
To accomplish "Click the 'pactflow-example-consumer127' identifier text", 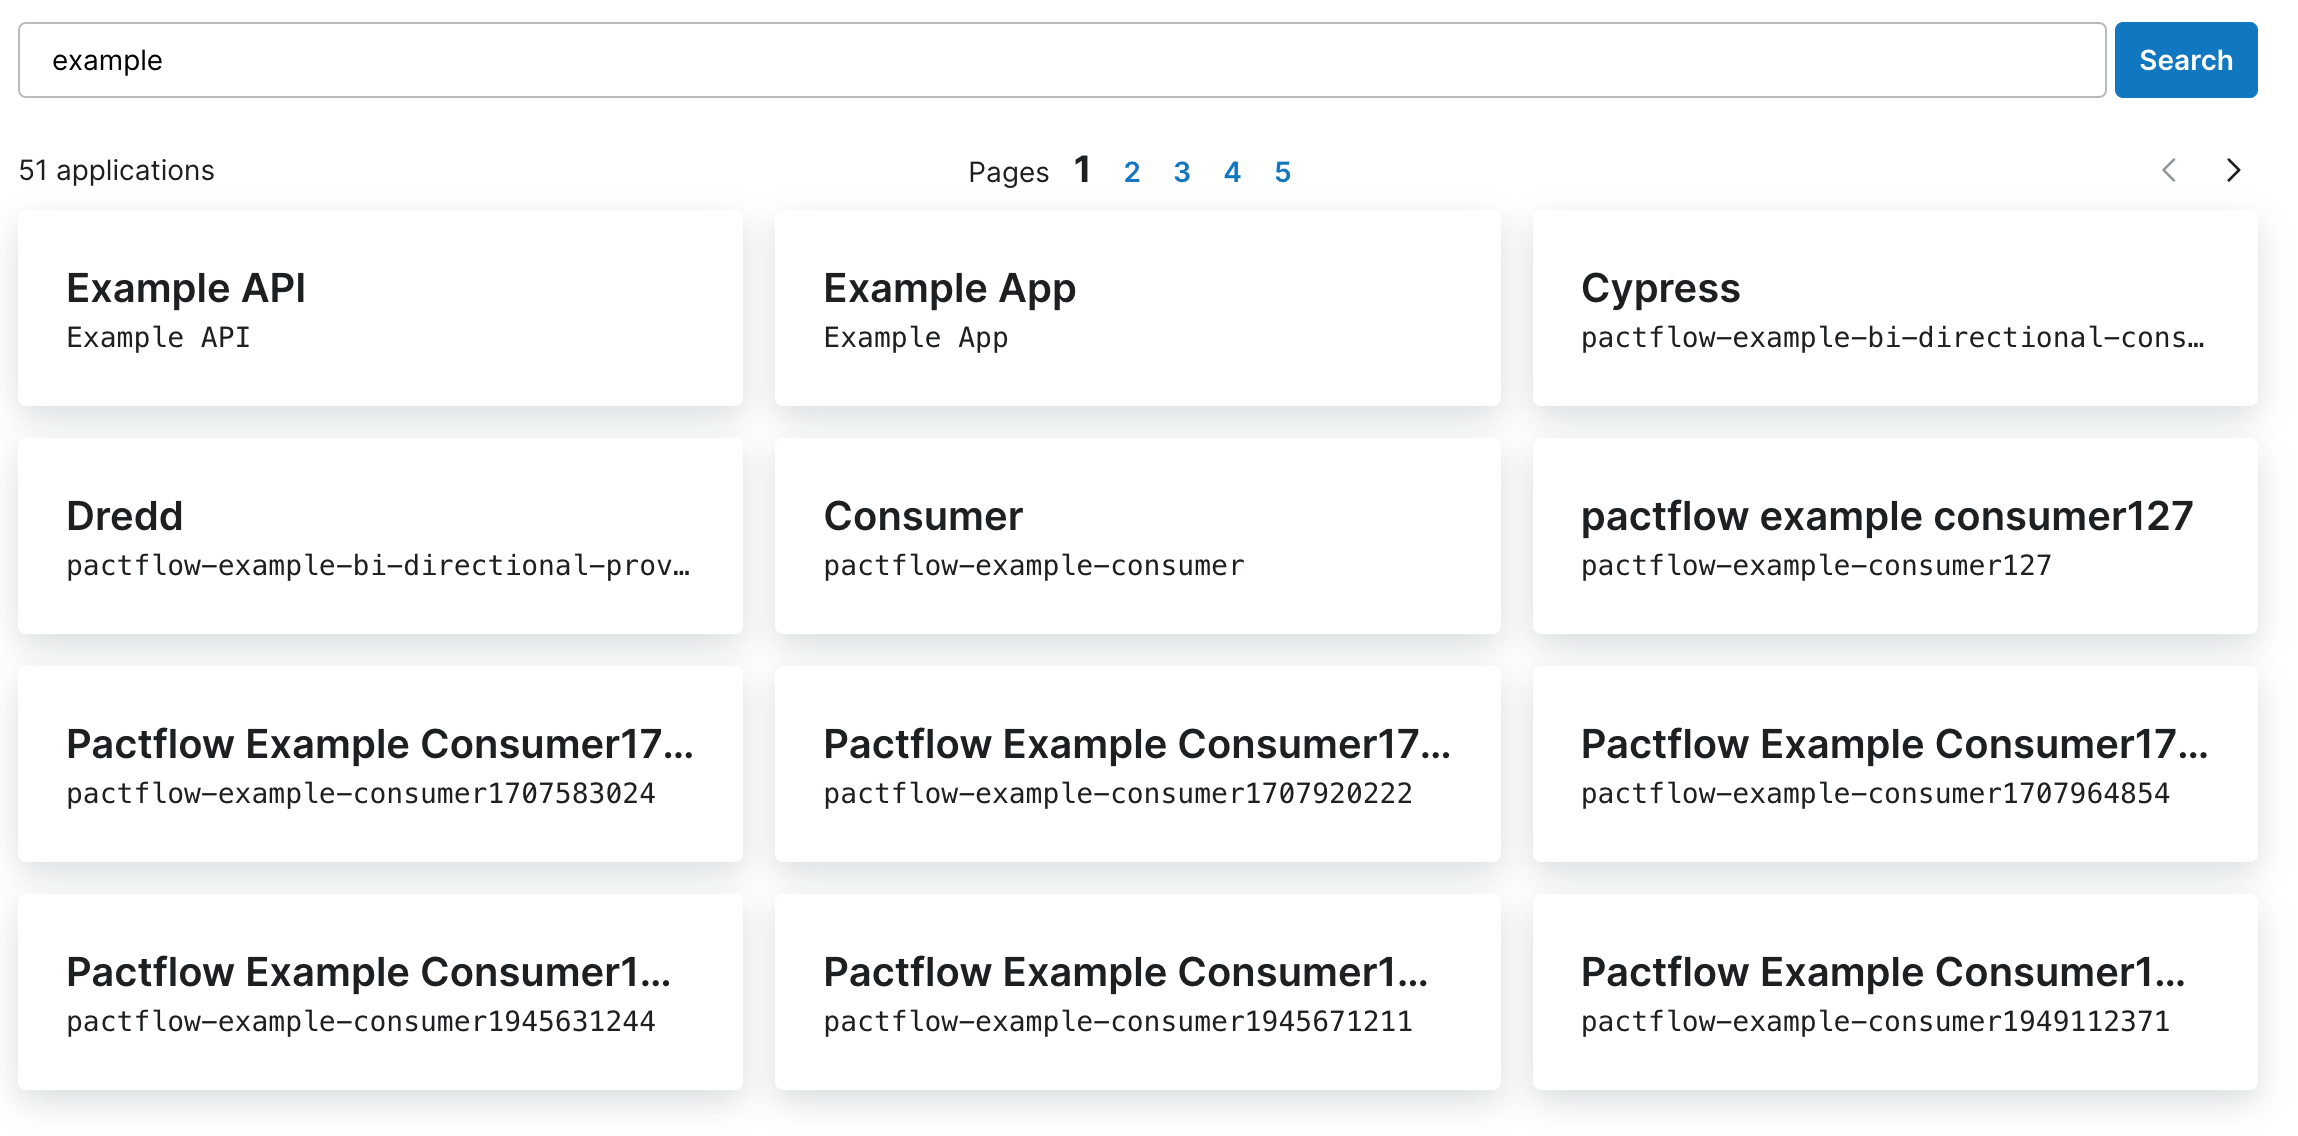I will (x=1816, y=566).
